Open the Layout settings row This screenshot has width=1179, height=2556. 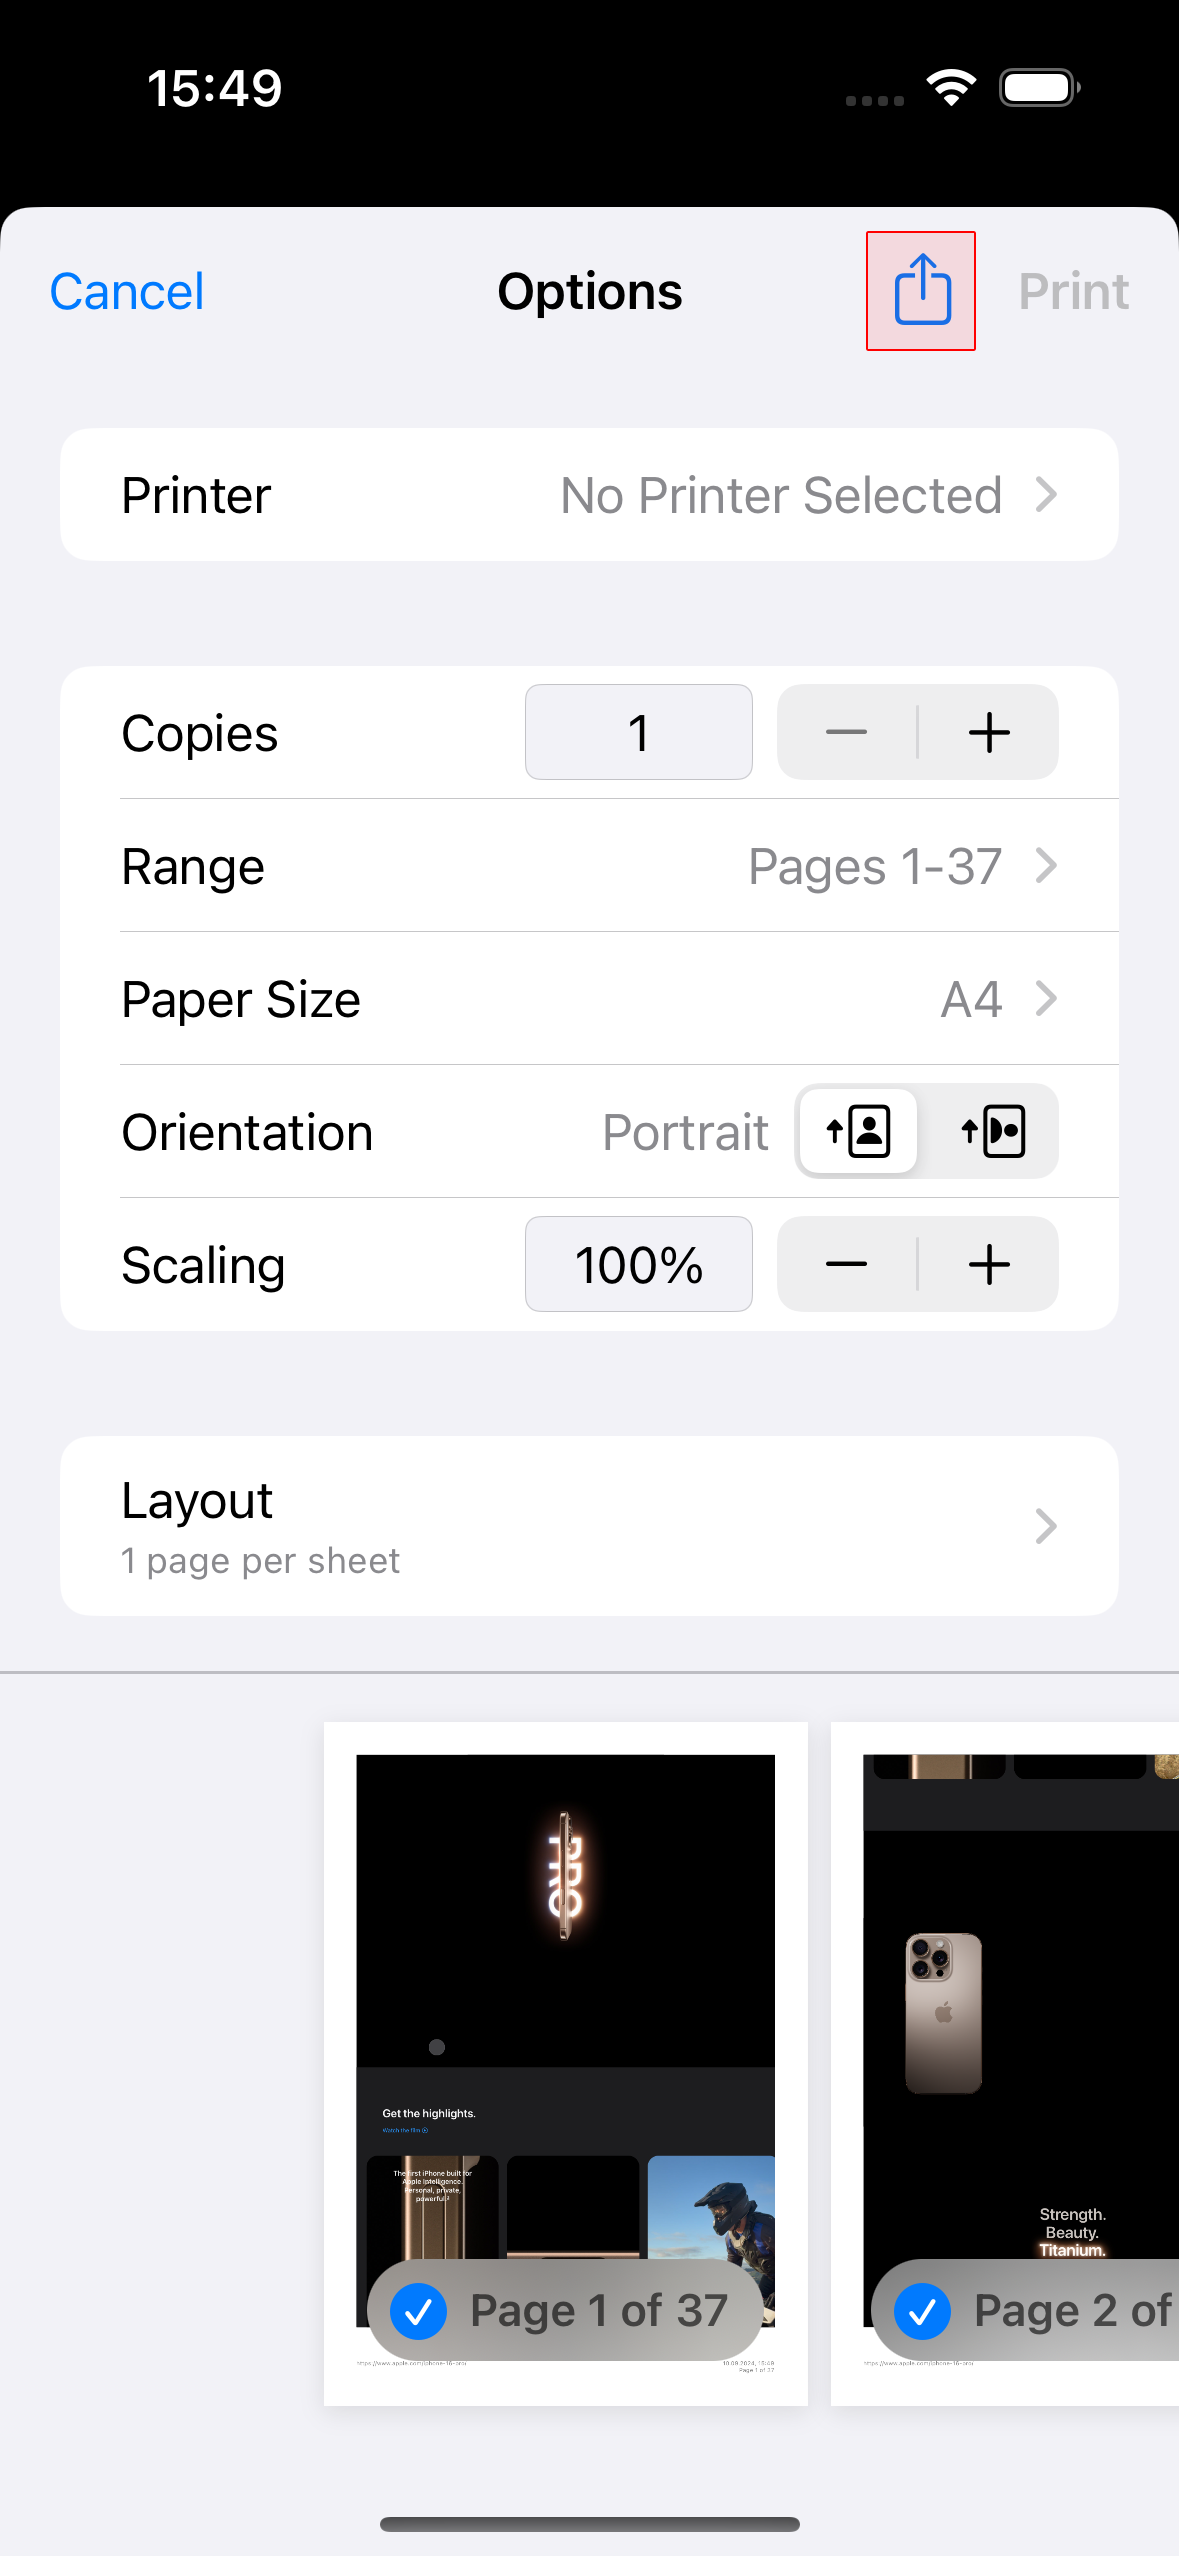[589, 1526]
